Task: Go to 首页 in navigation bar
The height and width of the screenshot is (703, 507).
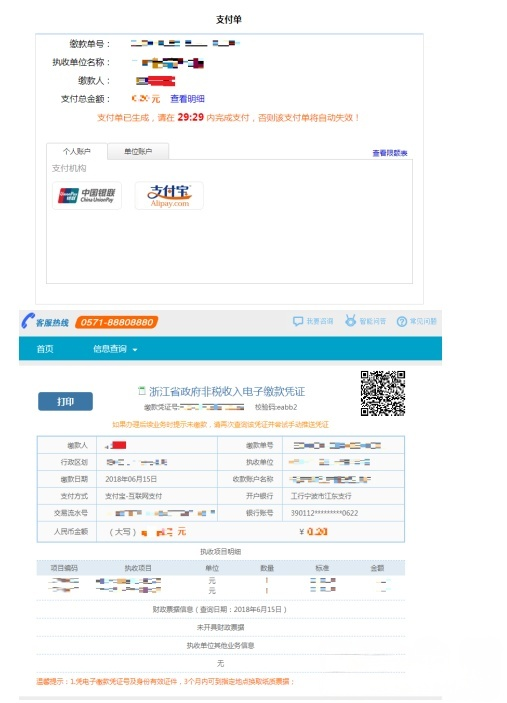Action: pyautogui.click(x=45, y=349)
